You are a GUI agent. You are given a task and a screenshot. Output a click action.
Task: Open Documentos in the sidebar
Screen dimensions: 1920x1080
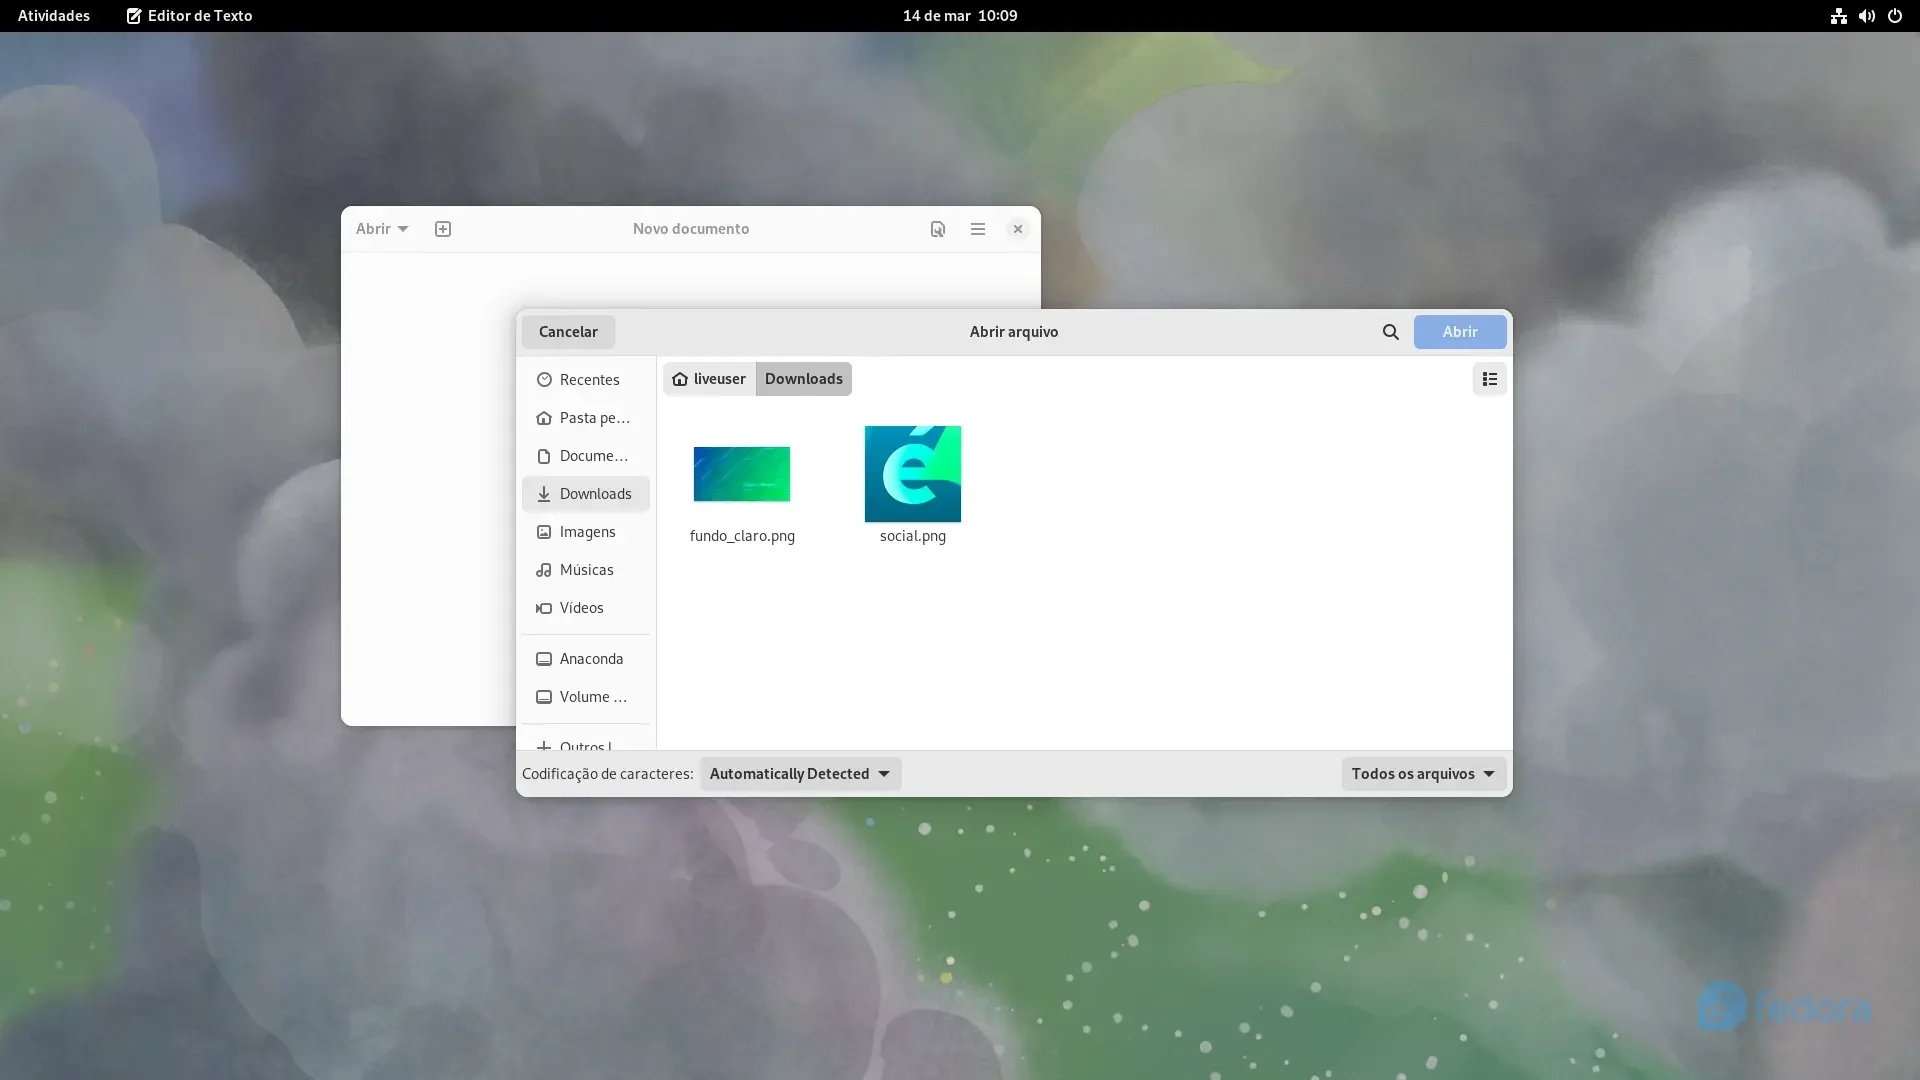coord(586,456)
